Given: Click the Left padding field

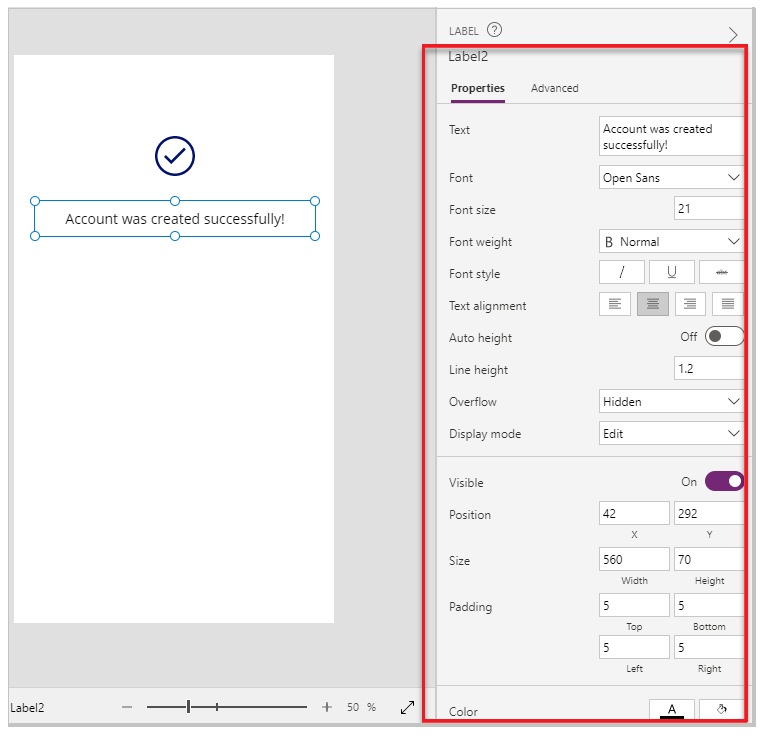Looking at the screenshot, I should [x=634, y=647].
